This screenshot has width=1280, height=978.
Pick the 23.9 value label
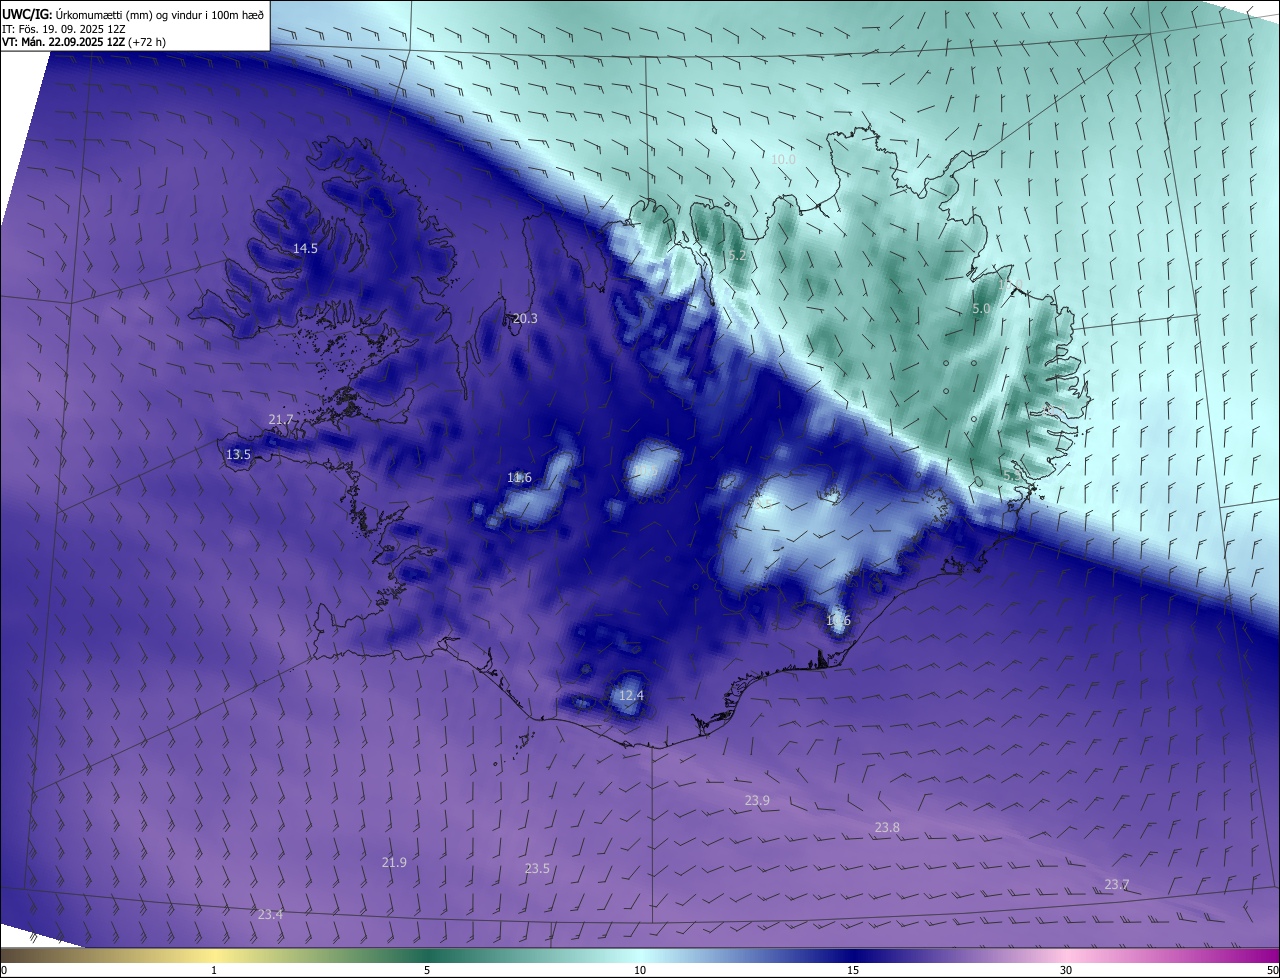tap(757, 800)
